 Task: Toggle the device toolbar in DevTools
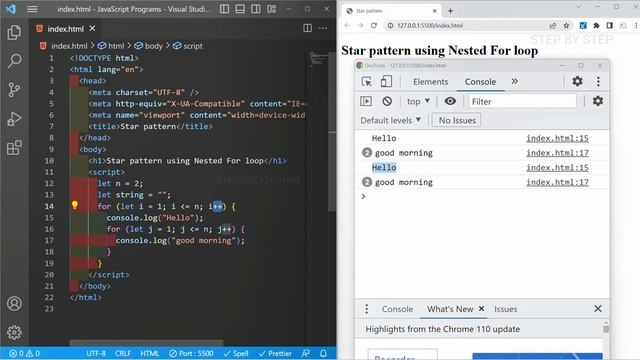pyautogui.click(x=386, y=82)
